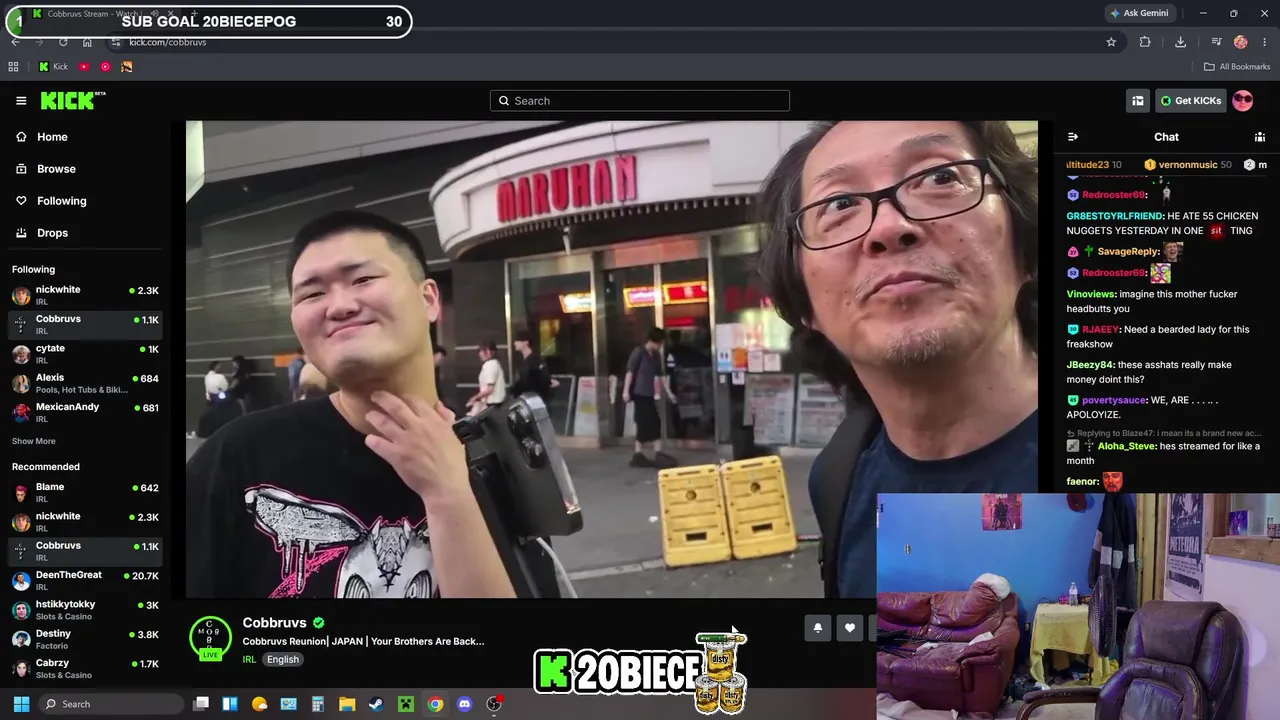Click the Kick logo
This screenshot has width=1280, height=720.
click(73, 100)
